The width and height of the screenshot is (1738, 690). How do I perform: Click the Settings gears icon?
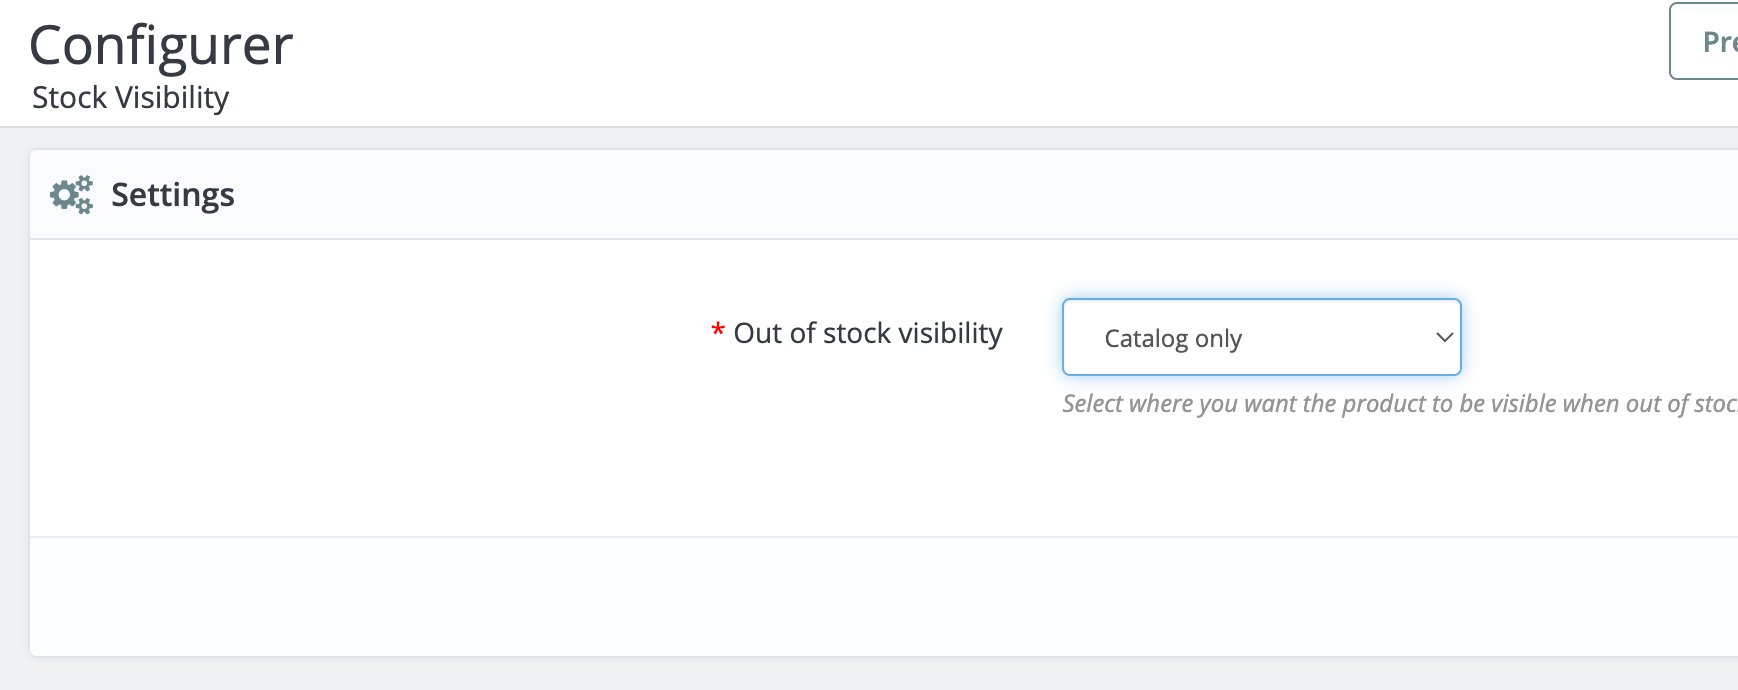71,195
